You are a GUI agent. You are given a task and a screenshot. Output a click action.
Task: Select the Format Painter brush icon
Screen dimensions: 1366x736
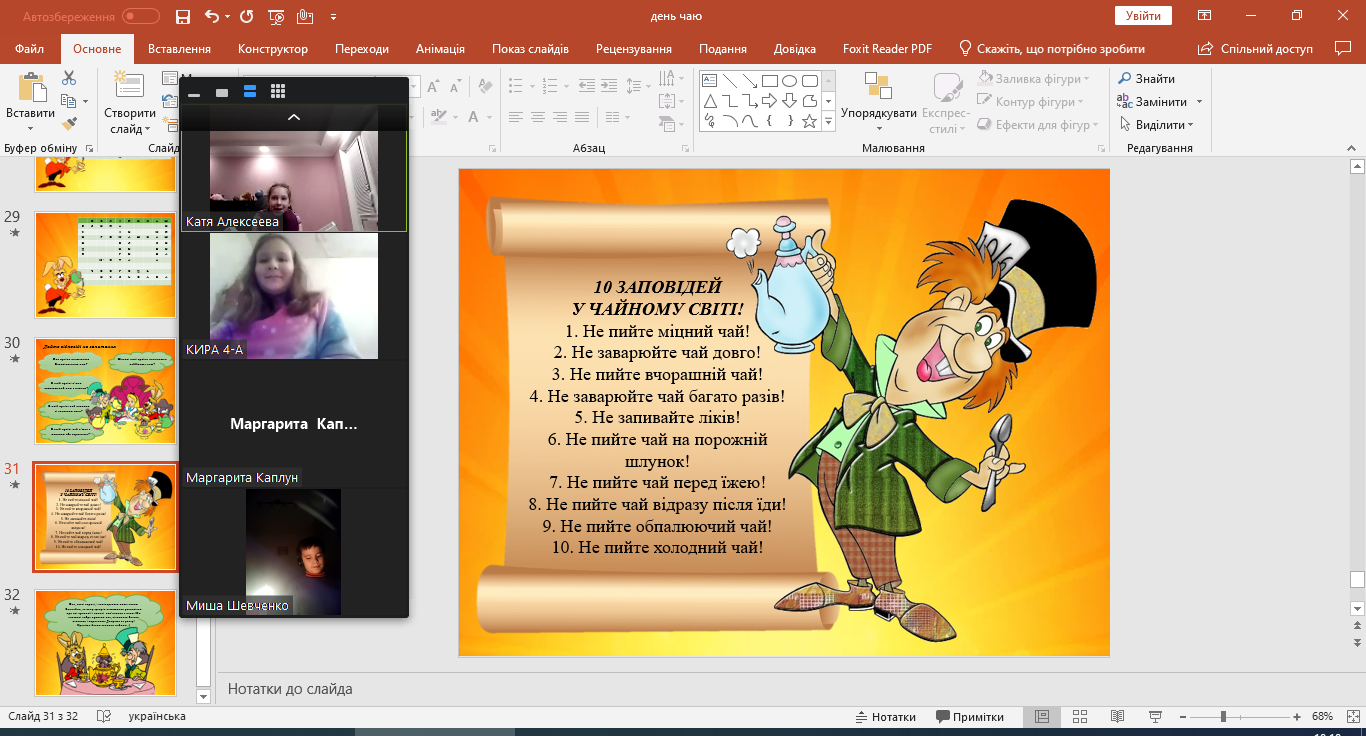tap(69, 124)
